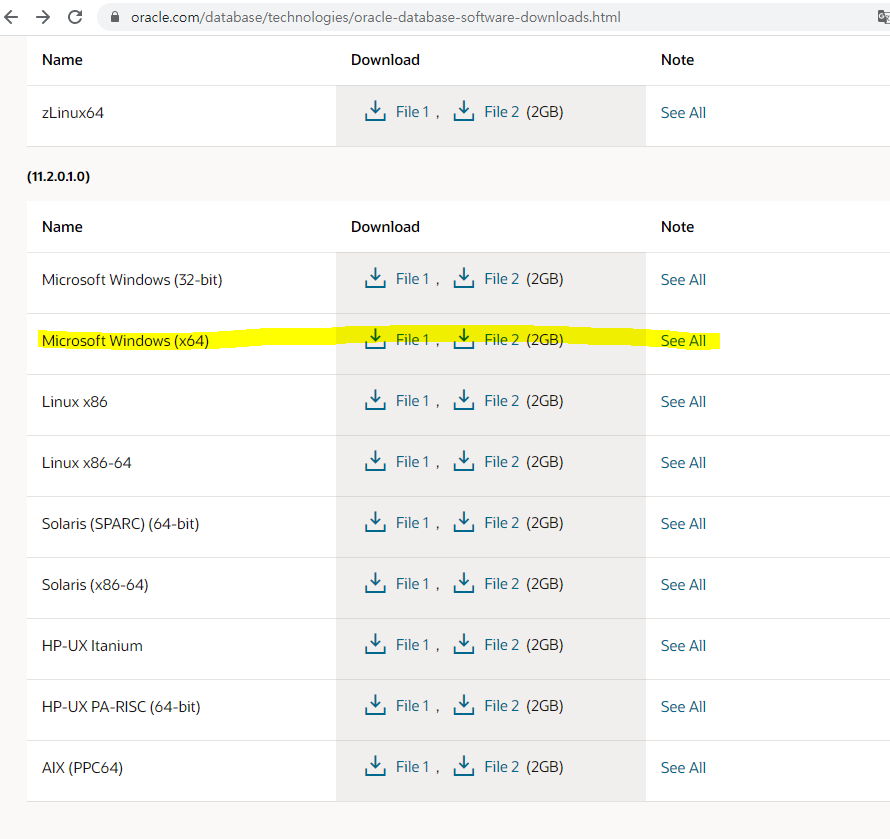
Task: Download File 1 icon for HP-UX Itanium
Action: coord(375,644)
